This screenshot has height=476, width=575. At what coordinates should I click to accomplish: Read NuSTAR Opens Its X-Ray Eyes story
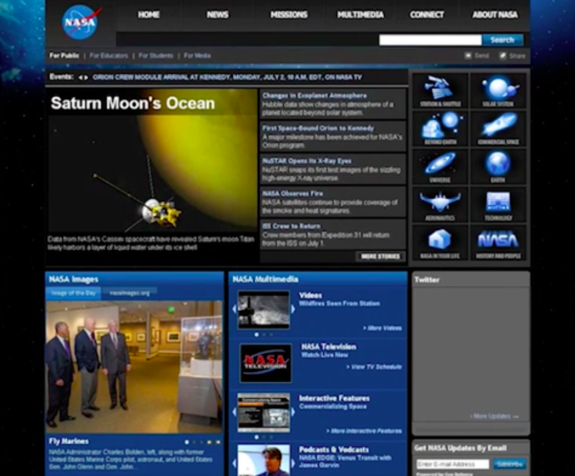[x=307, y=161]
